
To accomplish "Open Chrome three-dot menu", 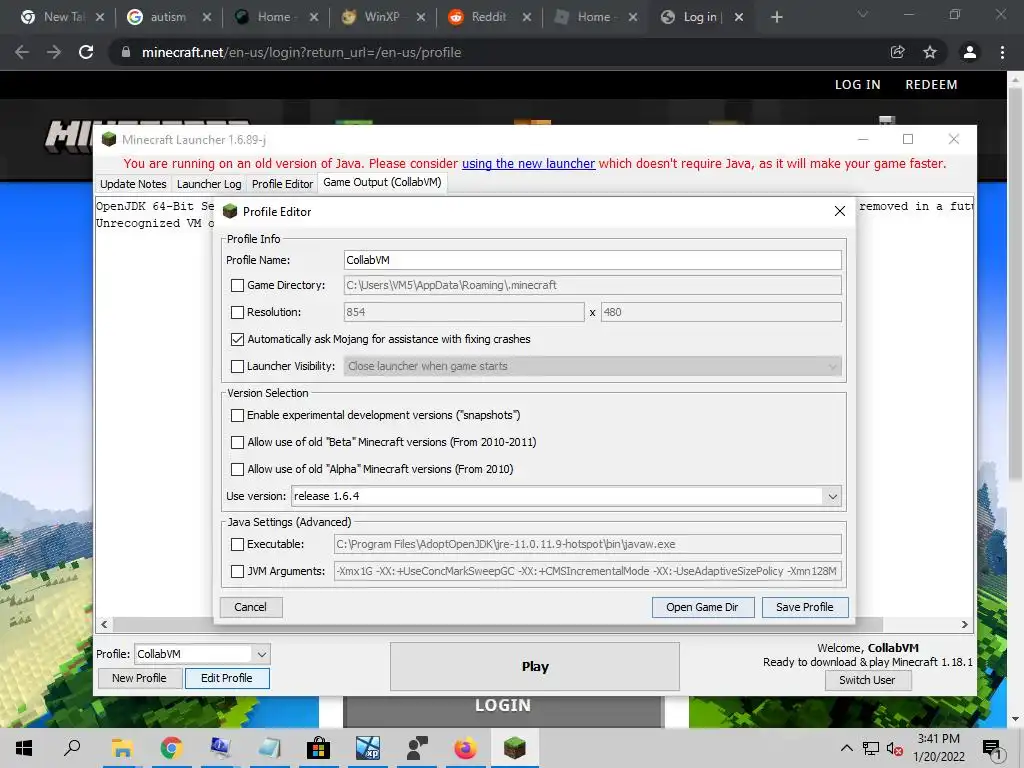I will pyautogui.click(x=1002, y=52).
